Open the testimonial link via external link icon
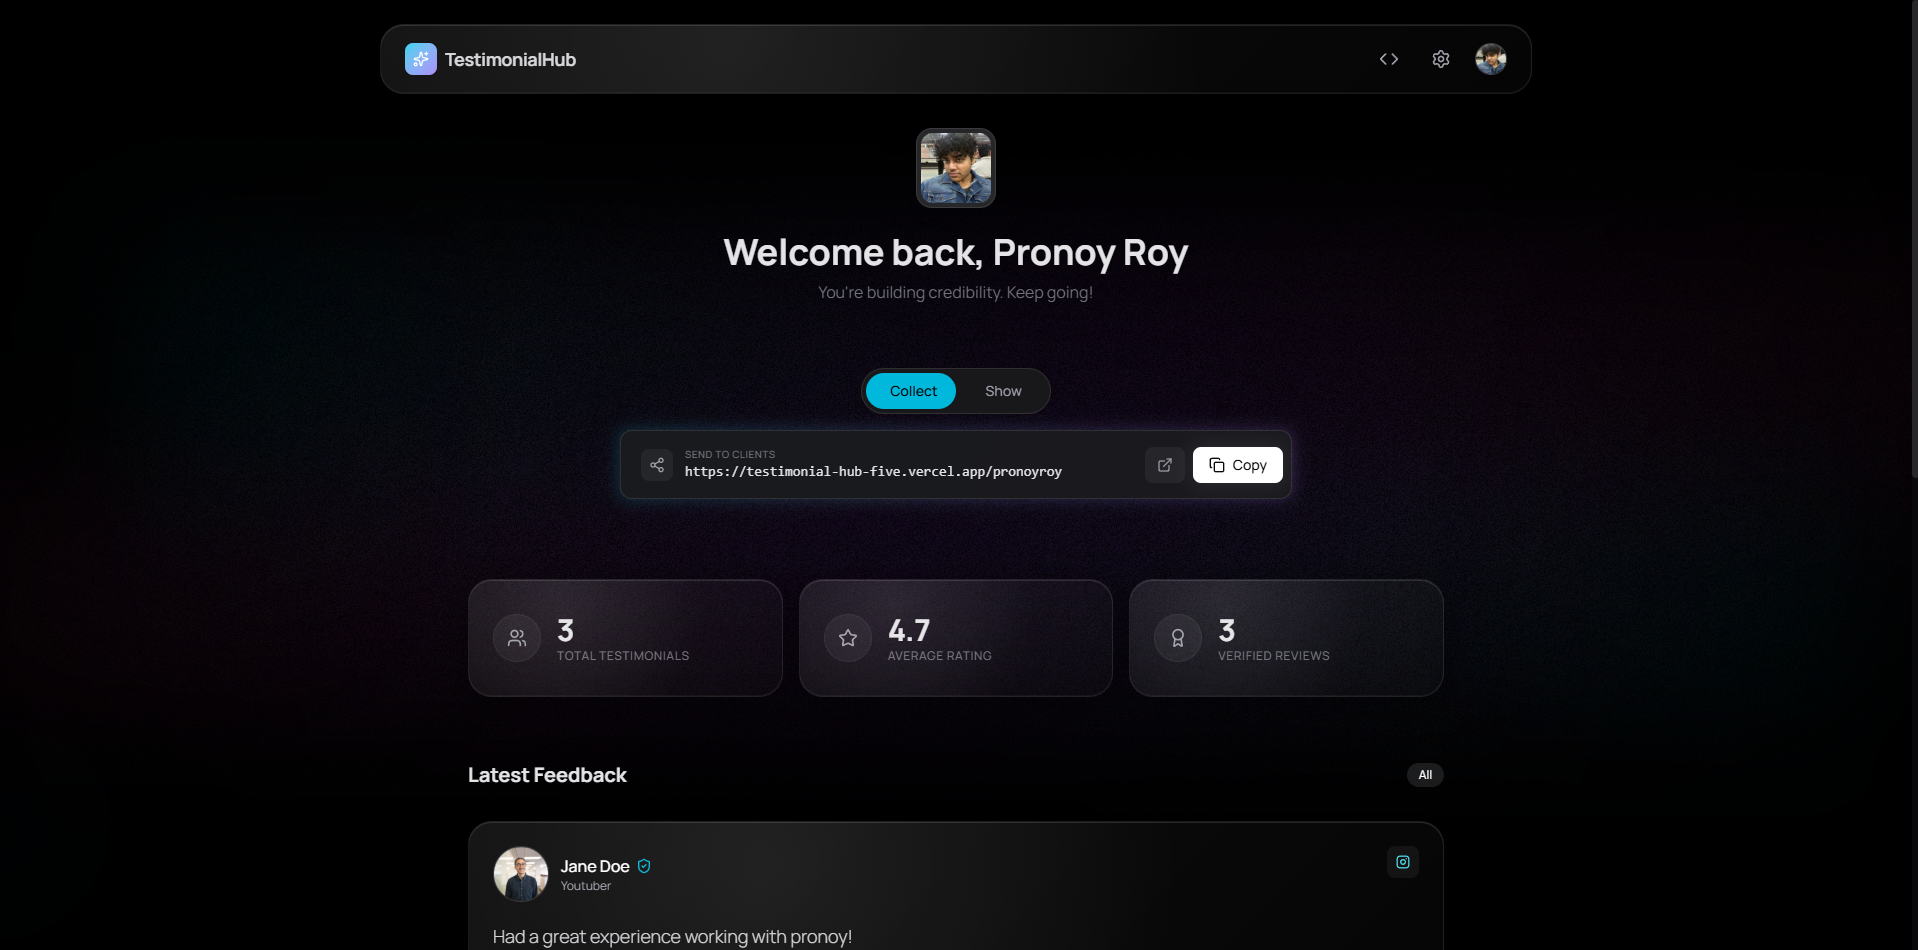 [1164, 464]
